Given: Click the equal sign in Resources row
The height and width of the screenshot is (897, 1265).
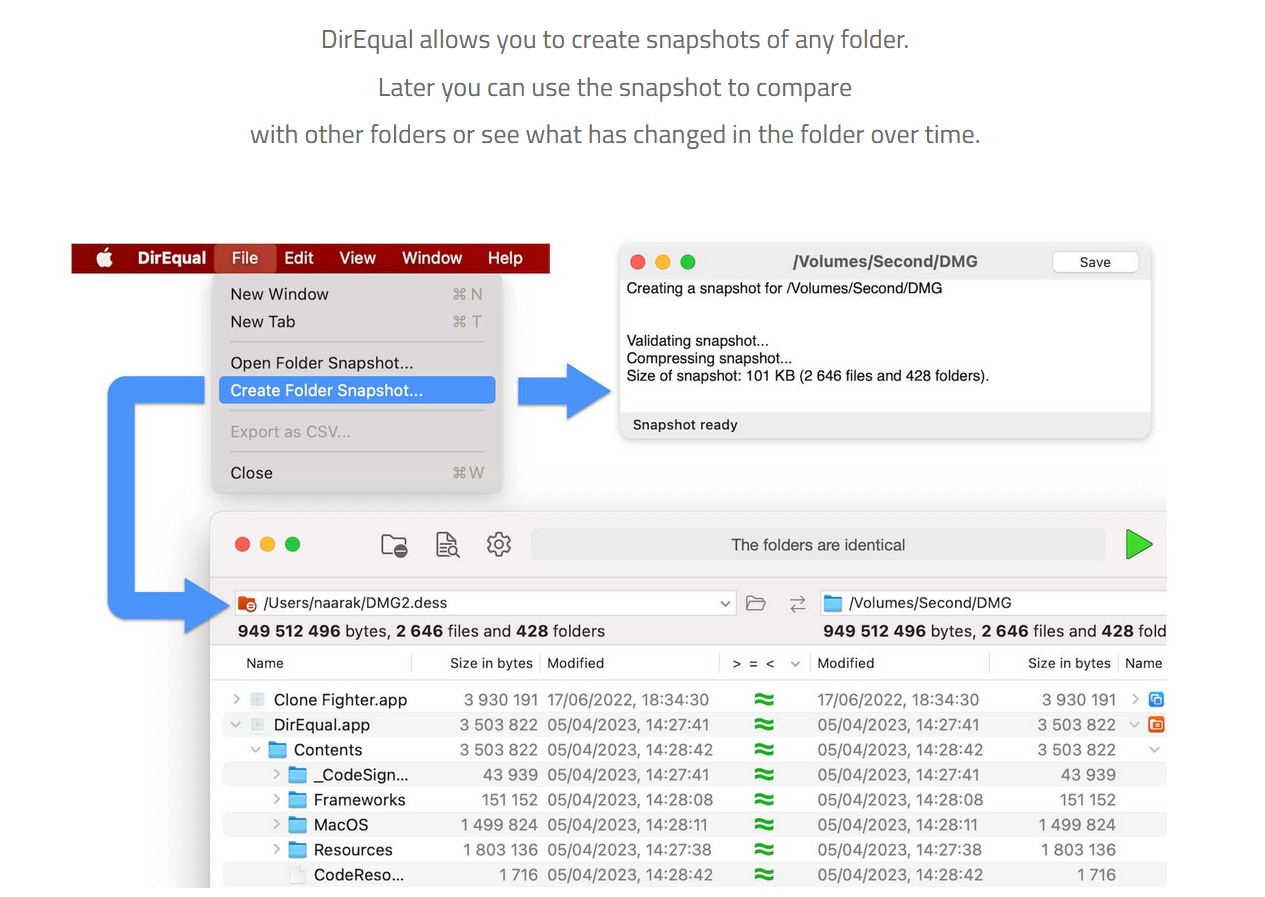Looking at the screenshot, I should (x=764, y=850).
